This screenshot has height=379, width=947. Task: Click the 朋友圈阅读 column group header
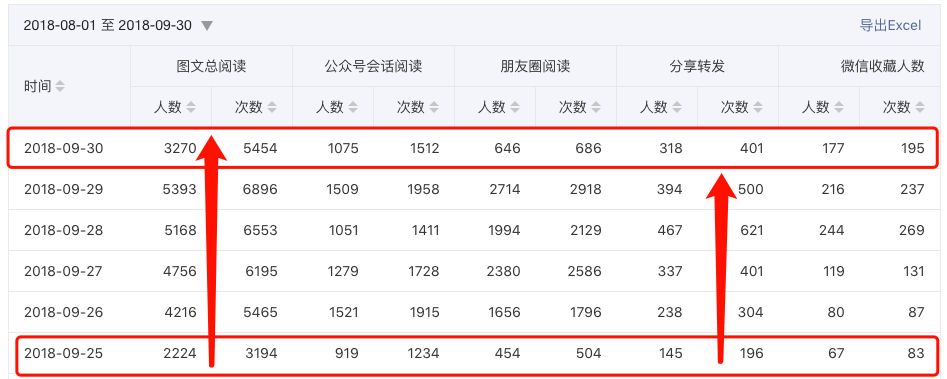point(535,66)
